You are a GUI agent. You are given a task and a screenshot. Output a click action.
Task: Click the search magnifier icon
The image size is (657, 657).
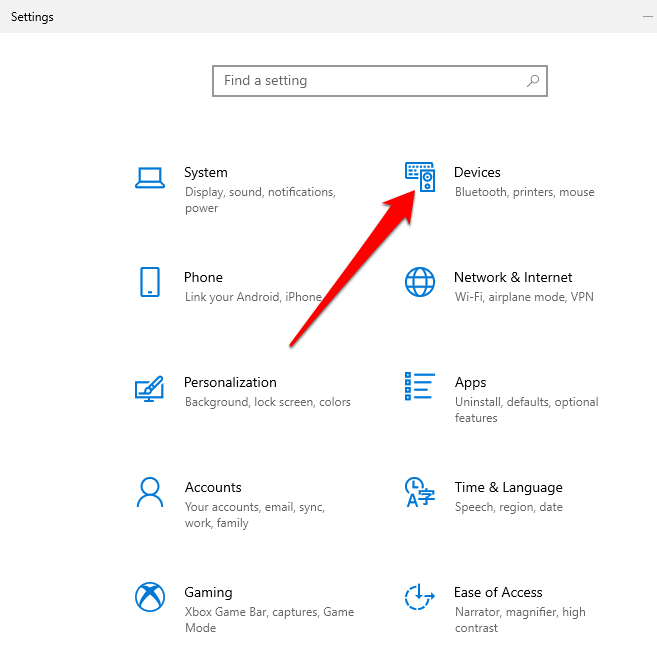coord(533,81)
